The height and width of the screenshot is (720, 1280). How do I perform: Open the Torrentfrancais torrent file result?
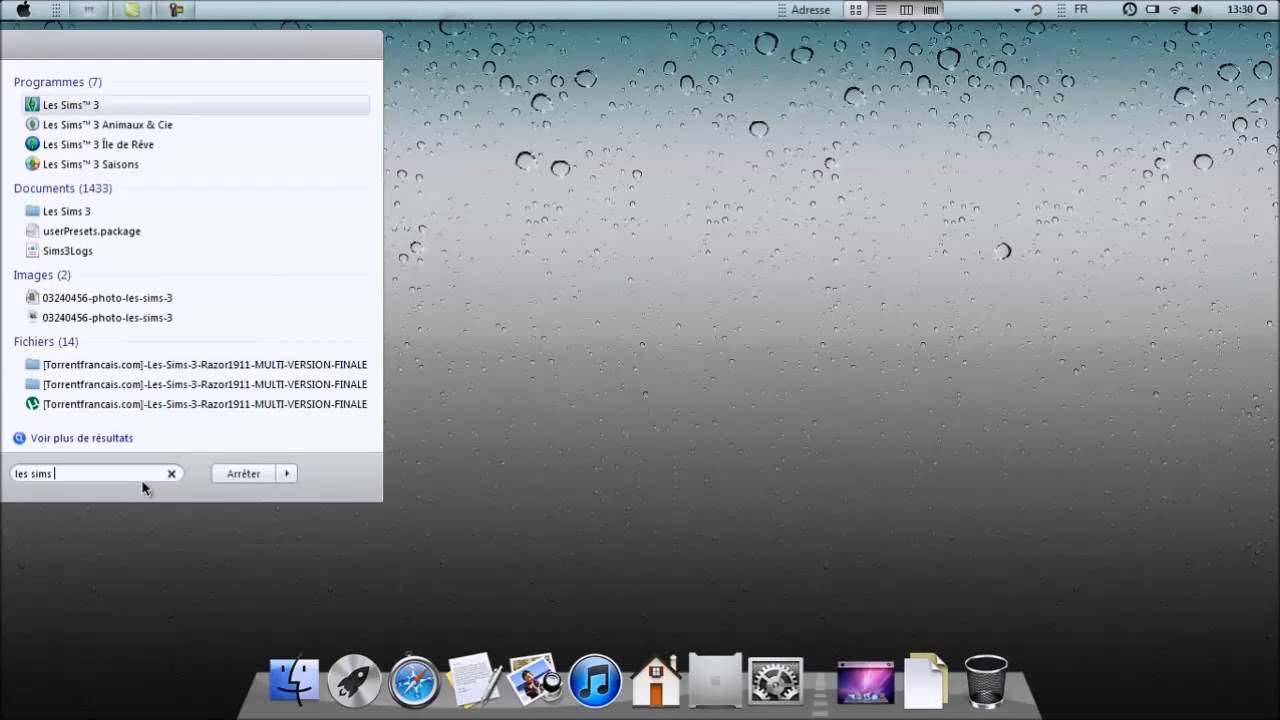point(196,404)
